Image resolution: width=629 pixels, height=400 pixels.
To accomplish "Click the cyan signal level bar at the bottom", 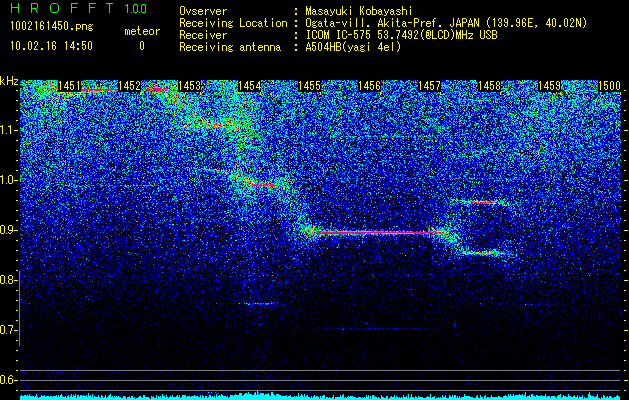I will tap(321, 396).
